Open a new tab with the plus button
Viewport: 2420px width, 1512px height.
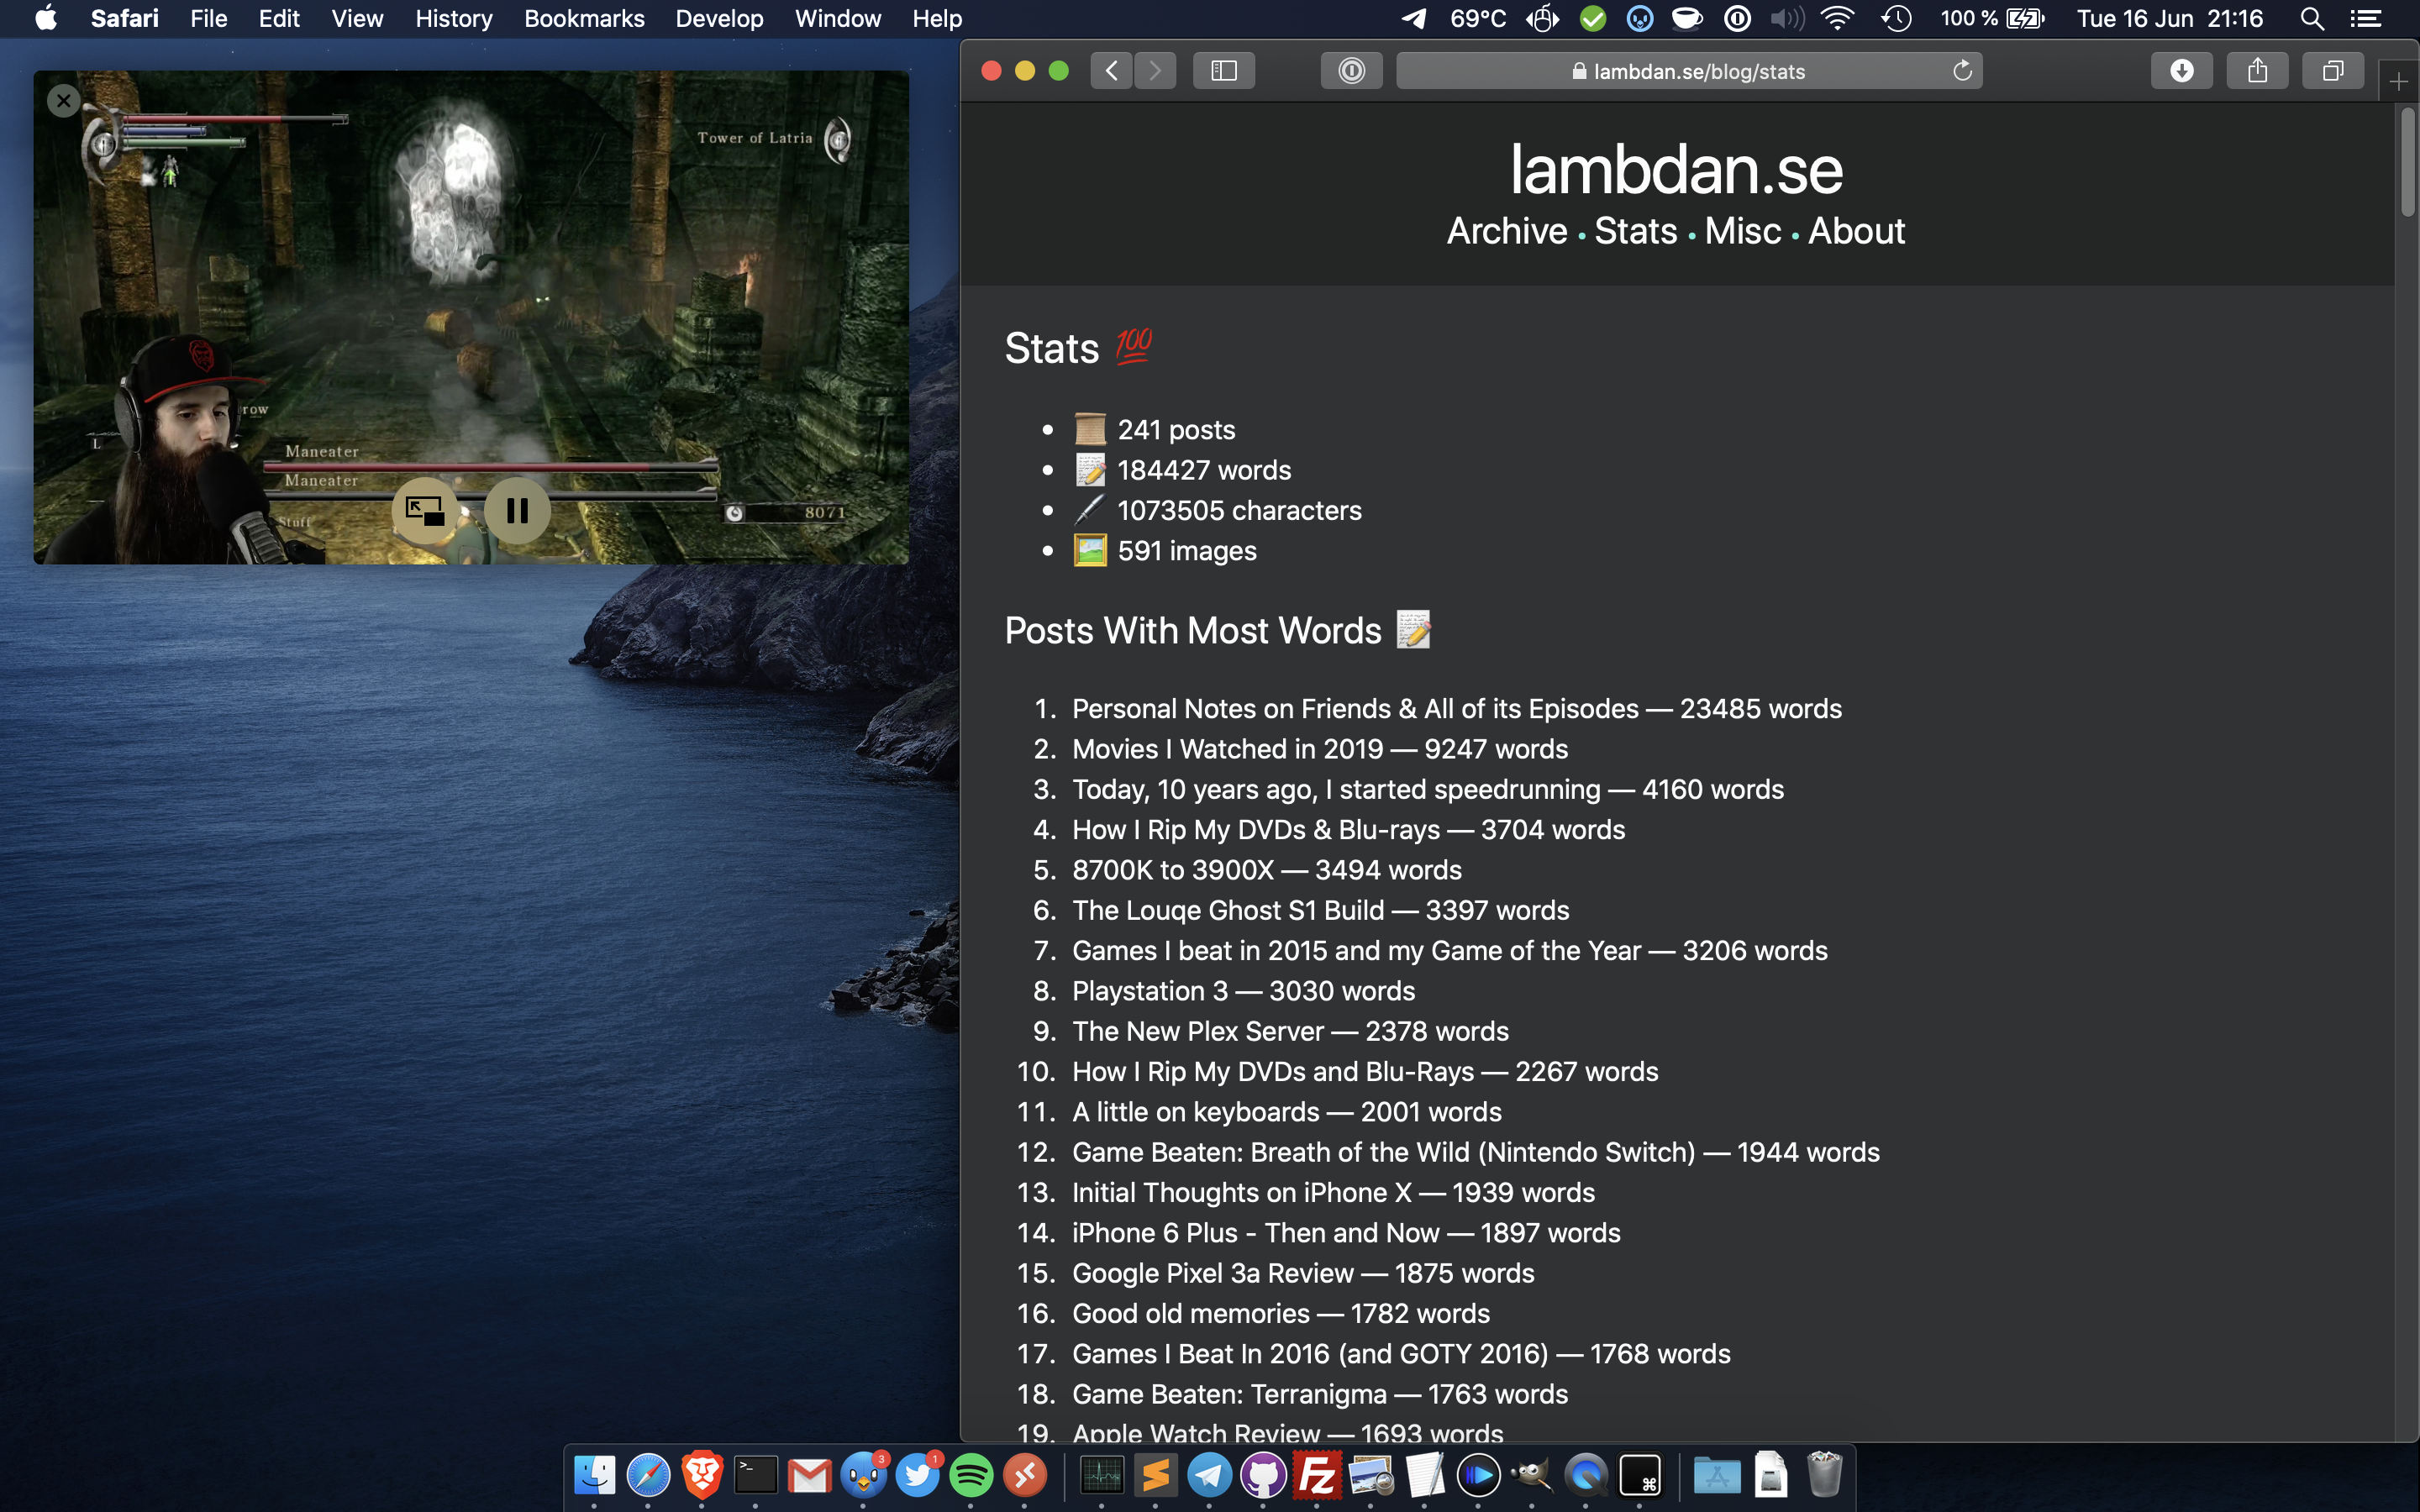(x=2398, y=82)
